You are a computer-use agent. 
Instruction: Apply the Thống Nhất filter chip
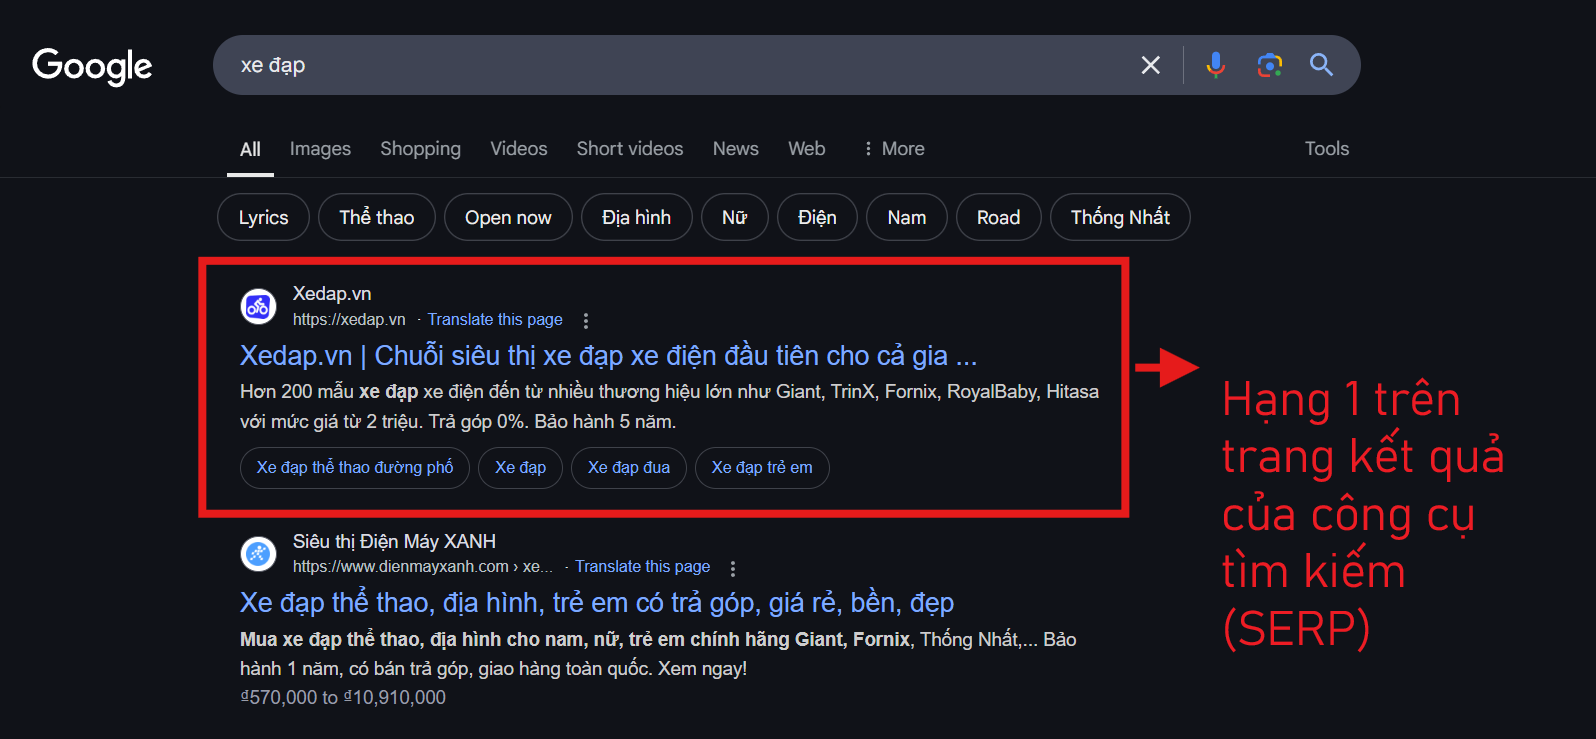(x=1120, y=217)
